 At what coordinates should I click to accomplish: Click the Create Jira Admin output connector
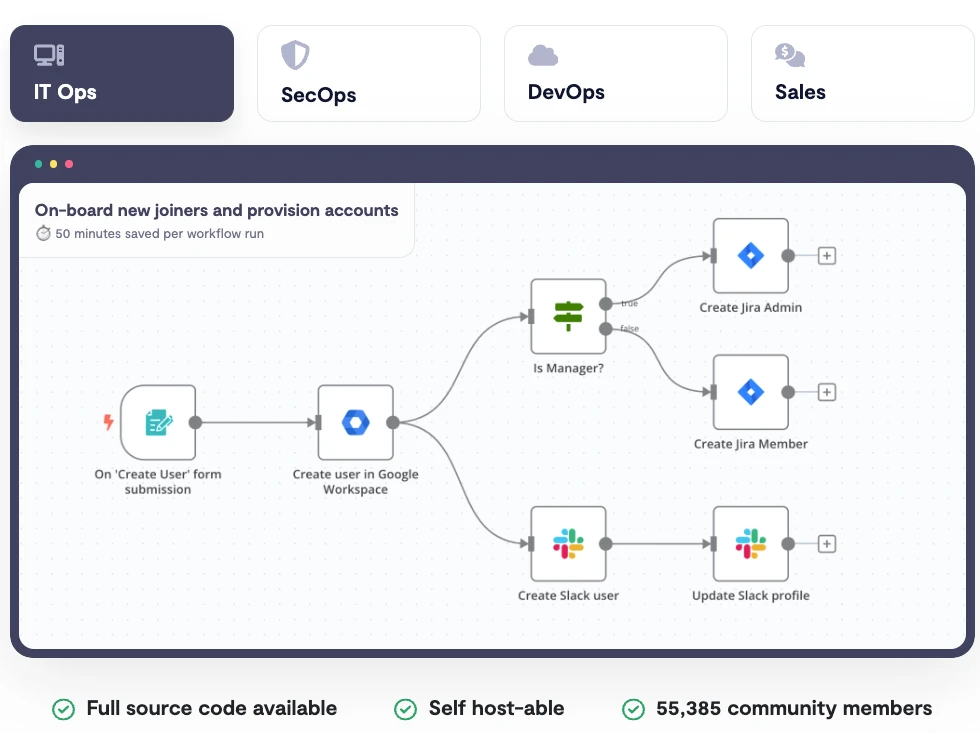click(788, 256)
